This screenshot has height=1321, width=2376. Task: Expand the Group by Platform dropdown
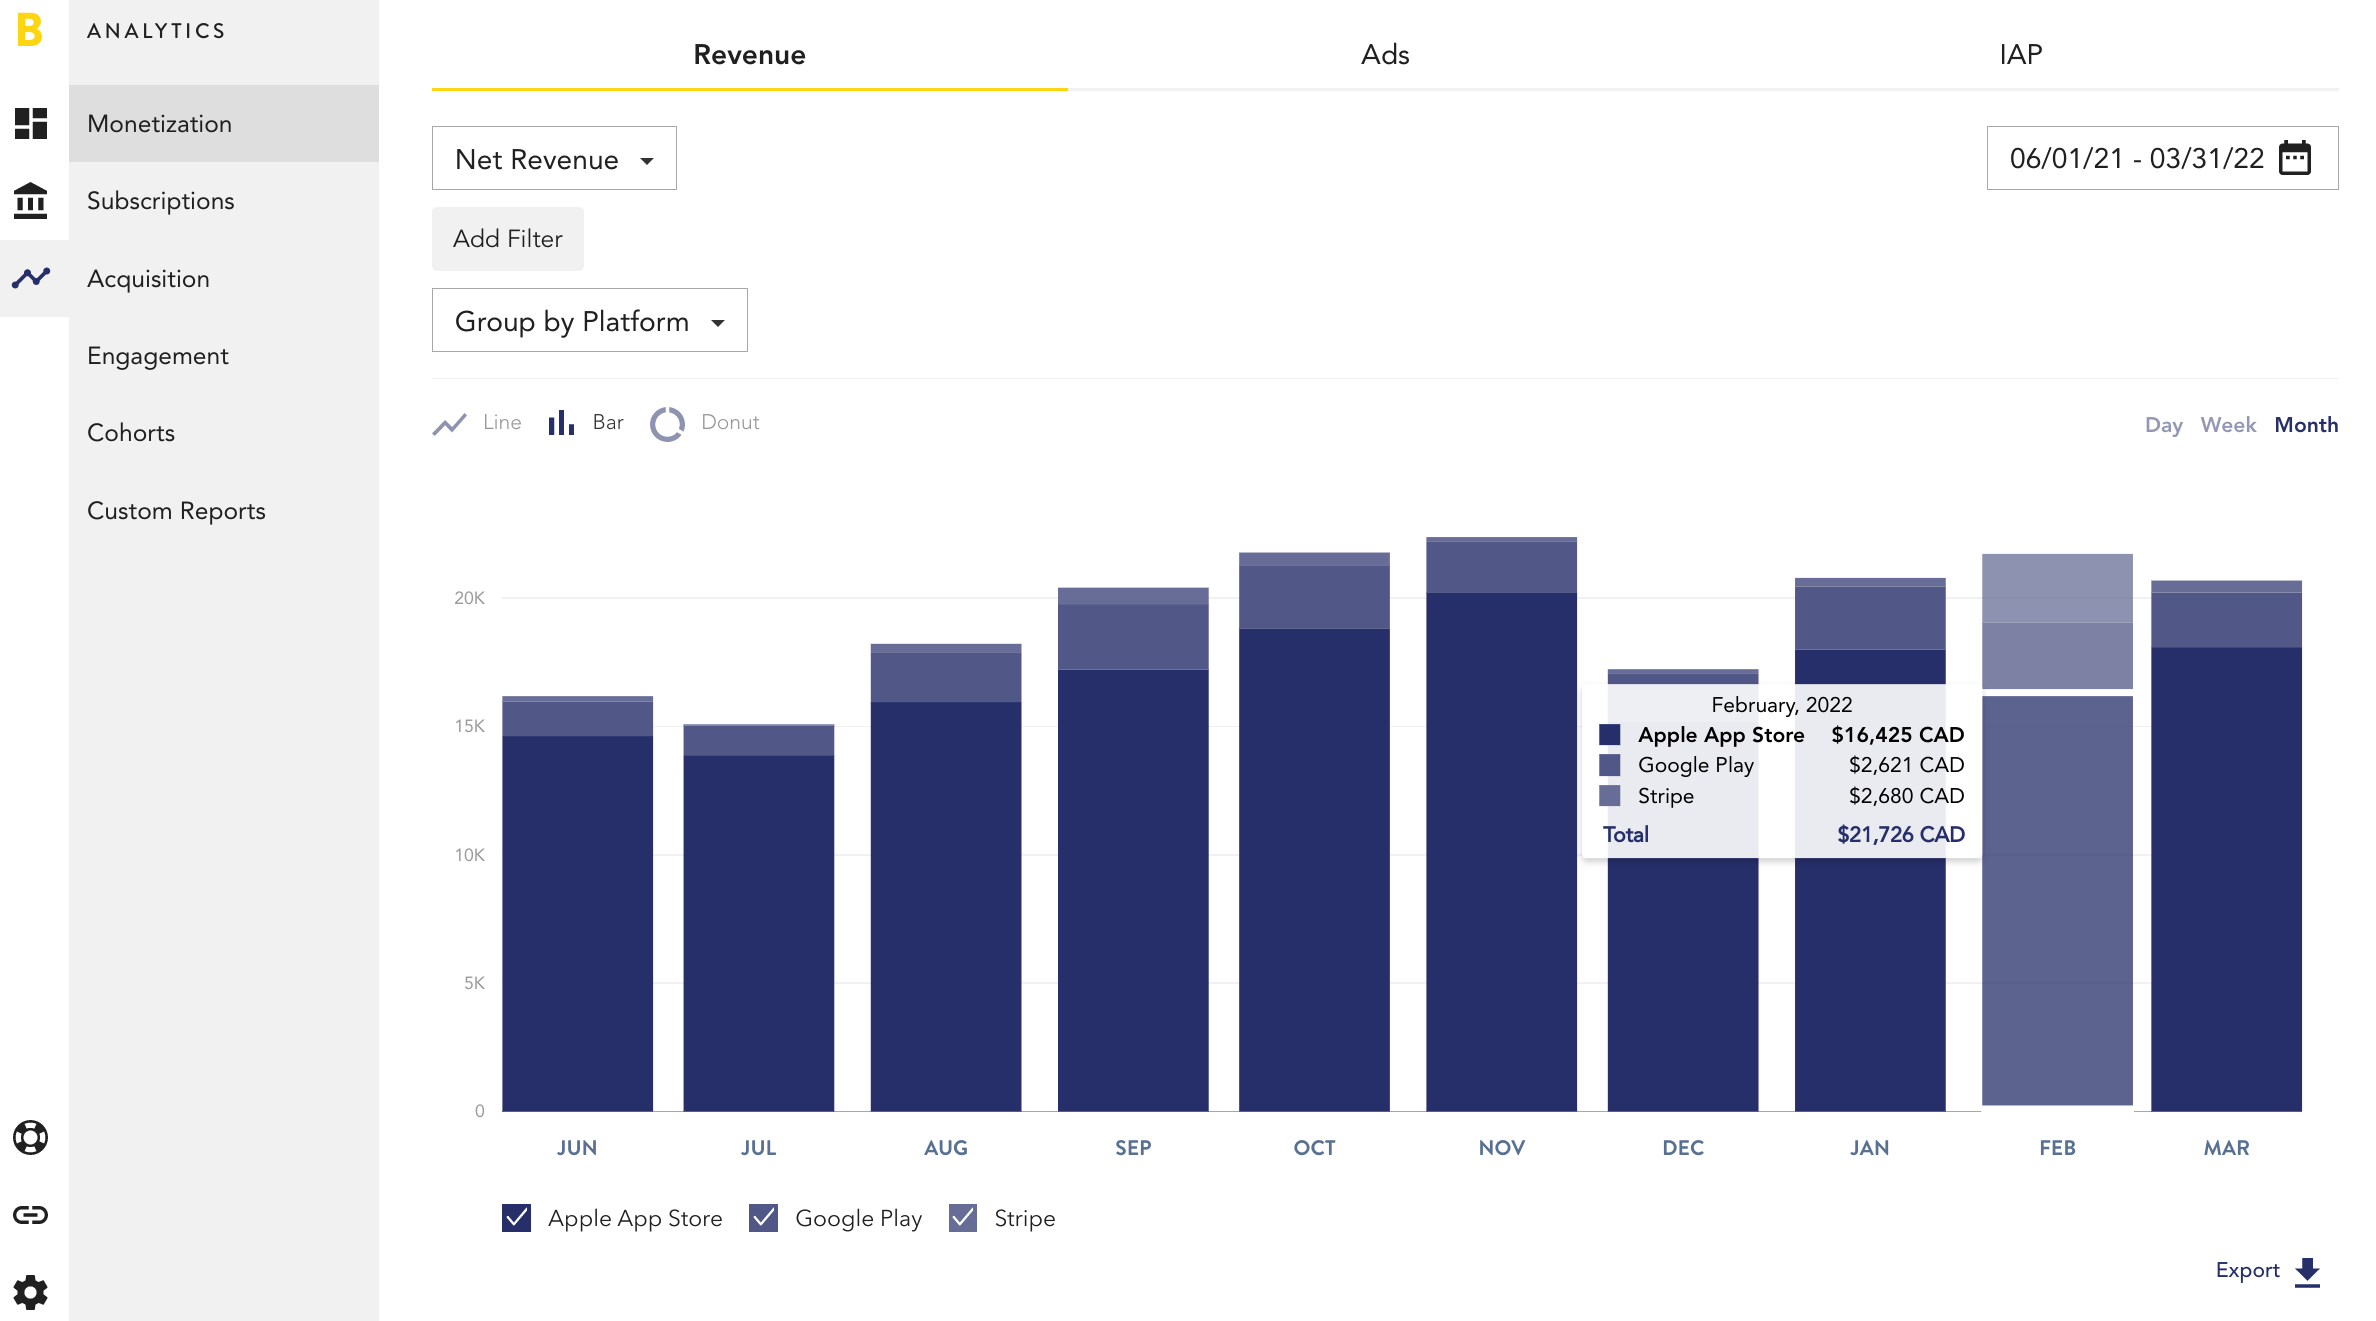[590, 320]
